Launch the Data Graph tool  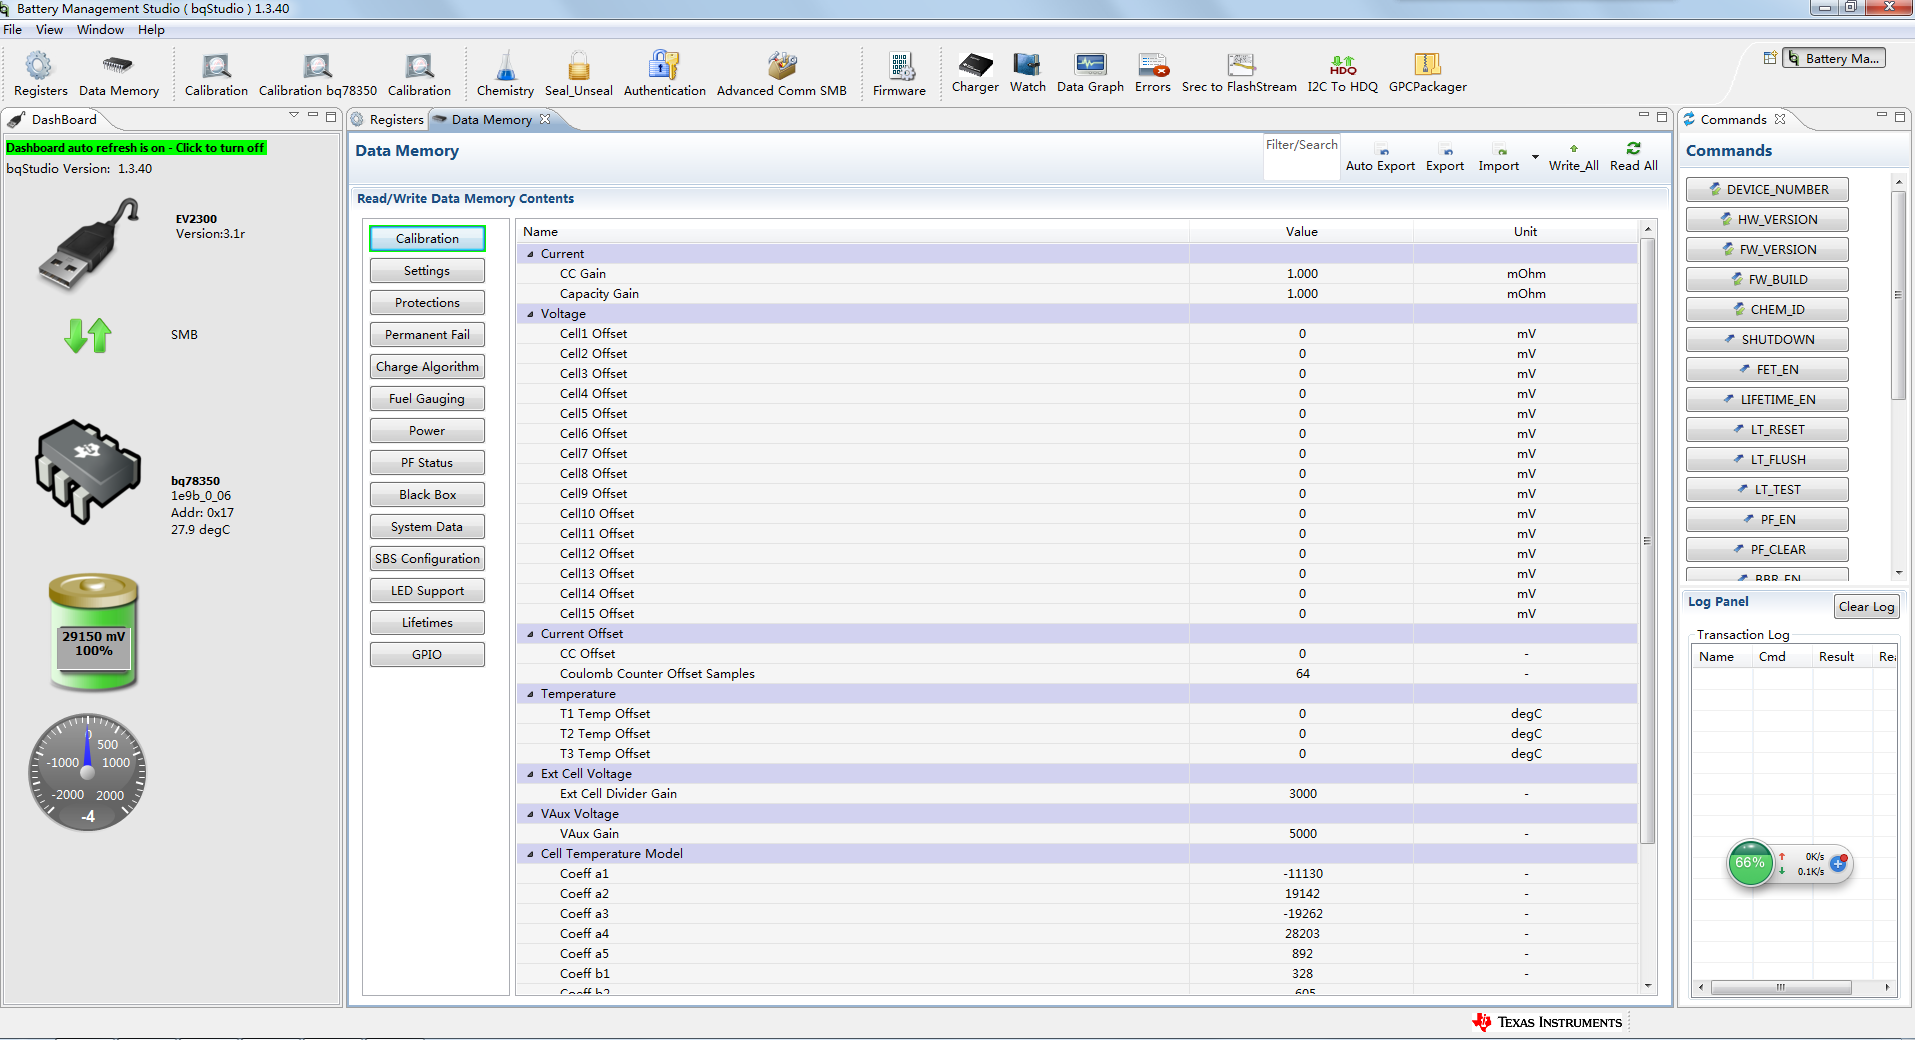[x=1090, y=66]
